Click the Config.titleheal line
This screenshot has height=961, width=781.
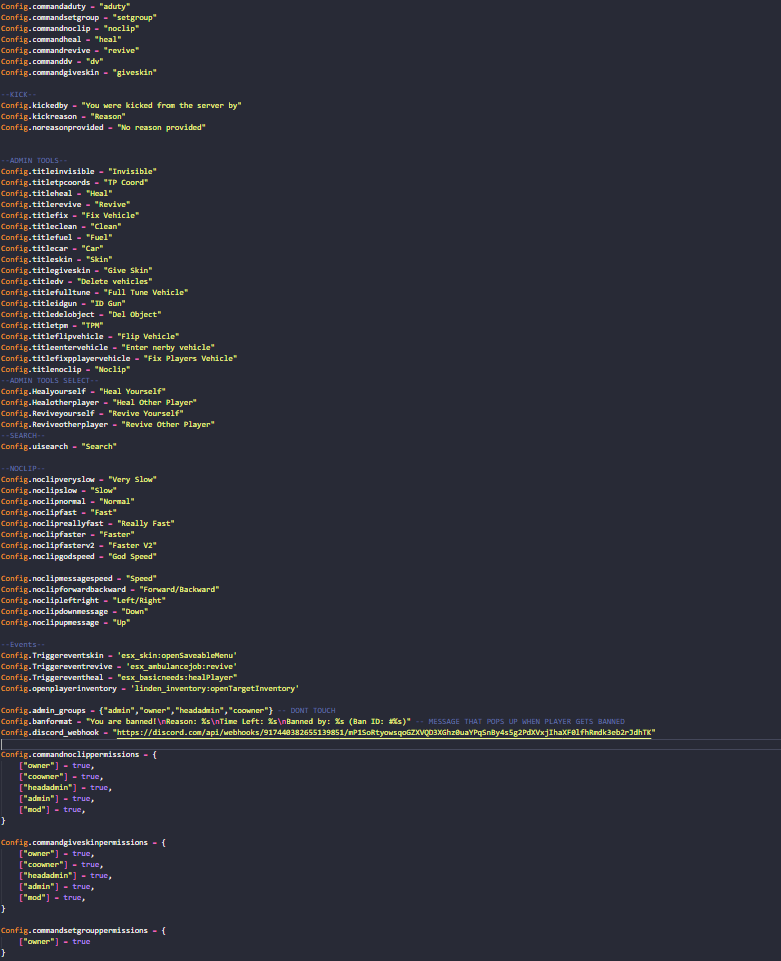[56, 194]
